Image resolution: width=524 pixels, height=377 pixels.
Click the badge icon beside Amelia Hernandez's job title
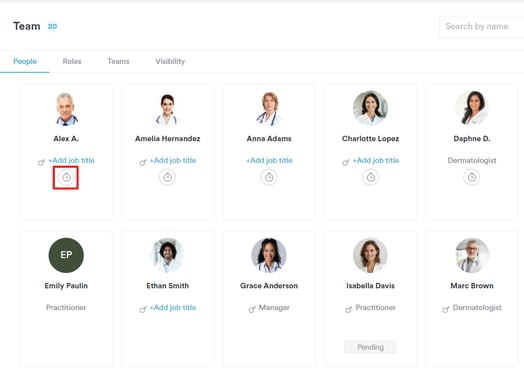143,162
